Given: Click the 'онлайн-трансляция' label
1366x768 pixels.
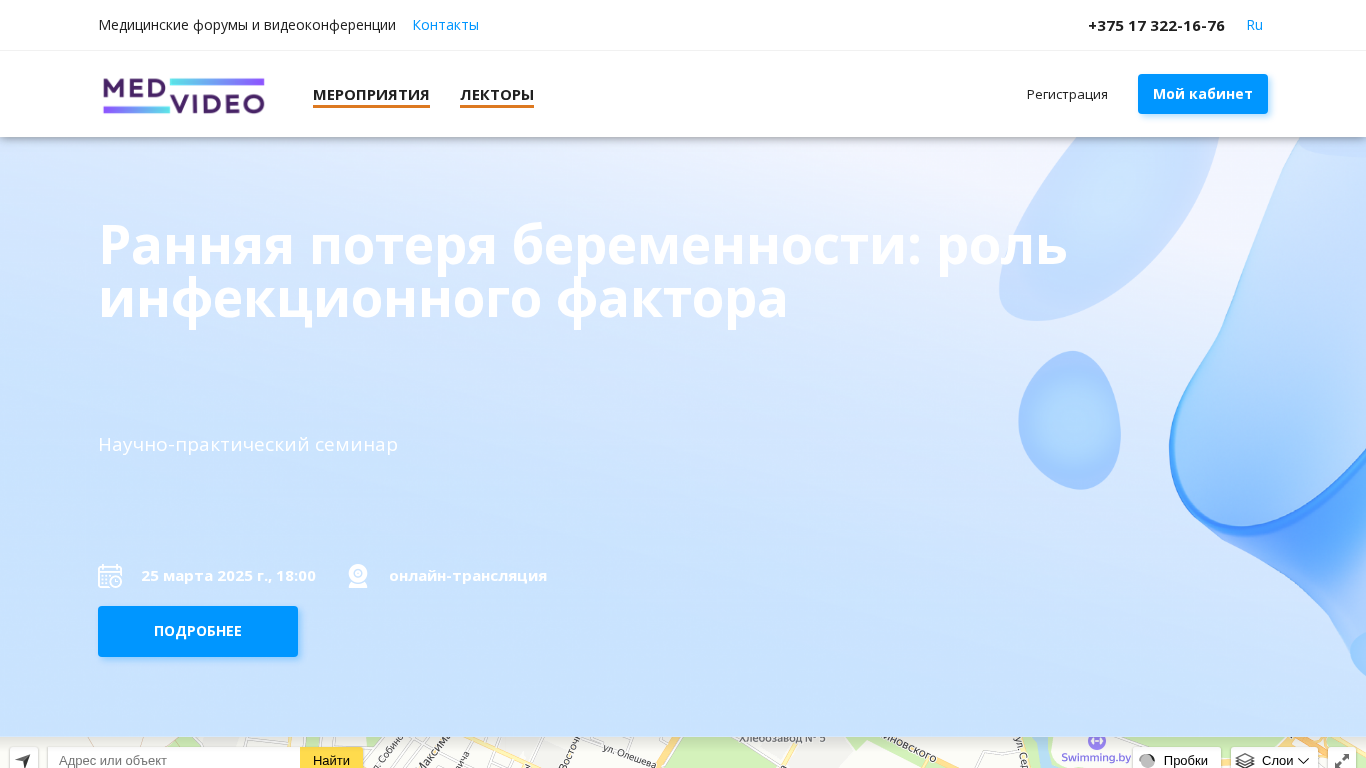Looking at the screenshot, I should (x=468, y=576).
